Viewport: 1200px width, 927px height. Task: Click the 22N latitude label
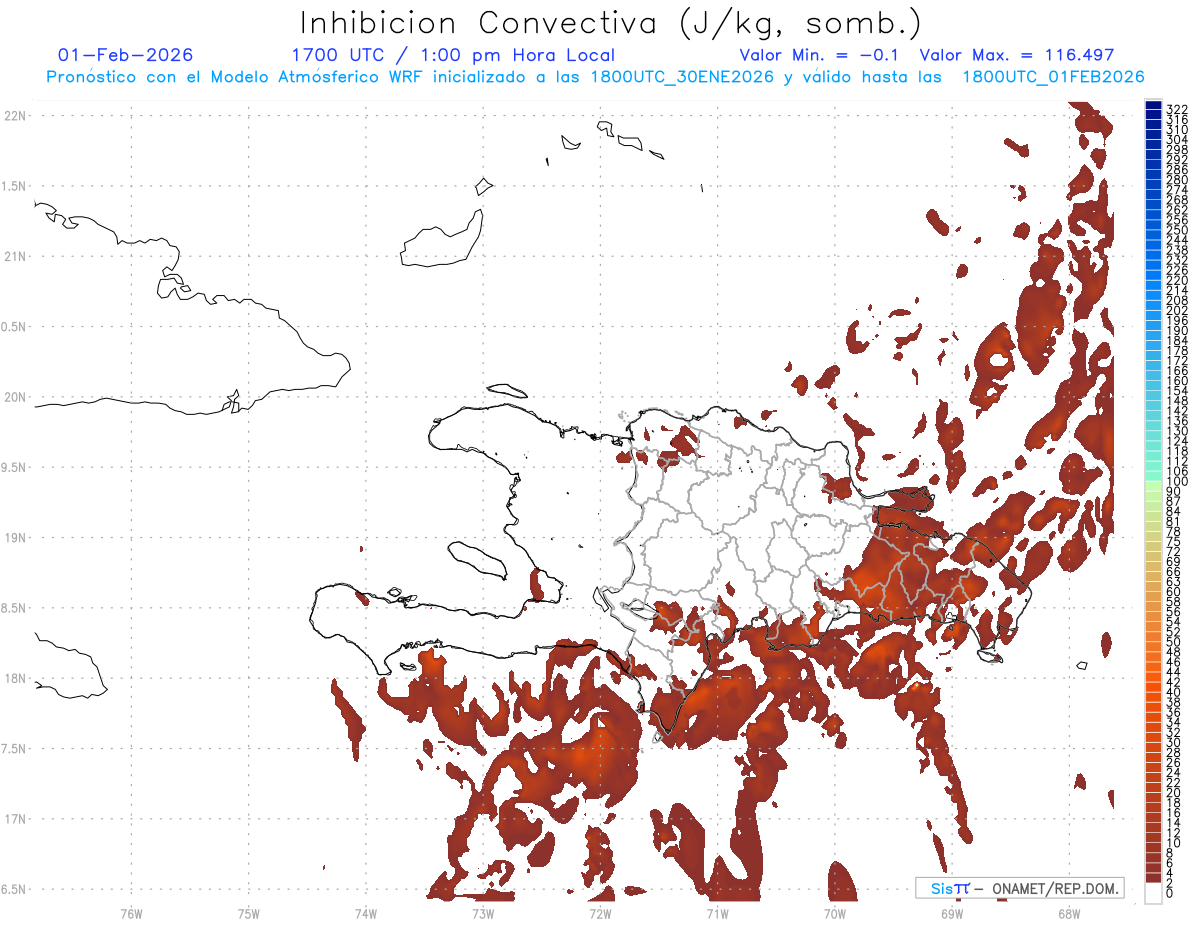14,116
